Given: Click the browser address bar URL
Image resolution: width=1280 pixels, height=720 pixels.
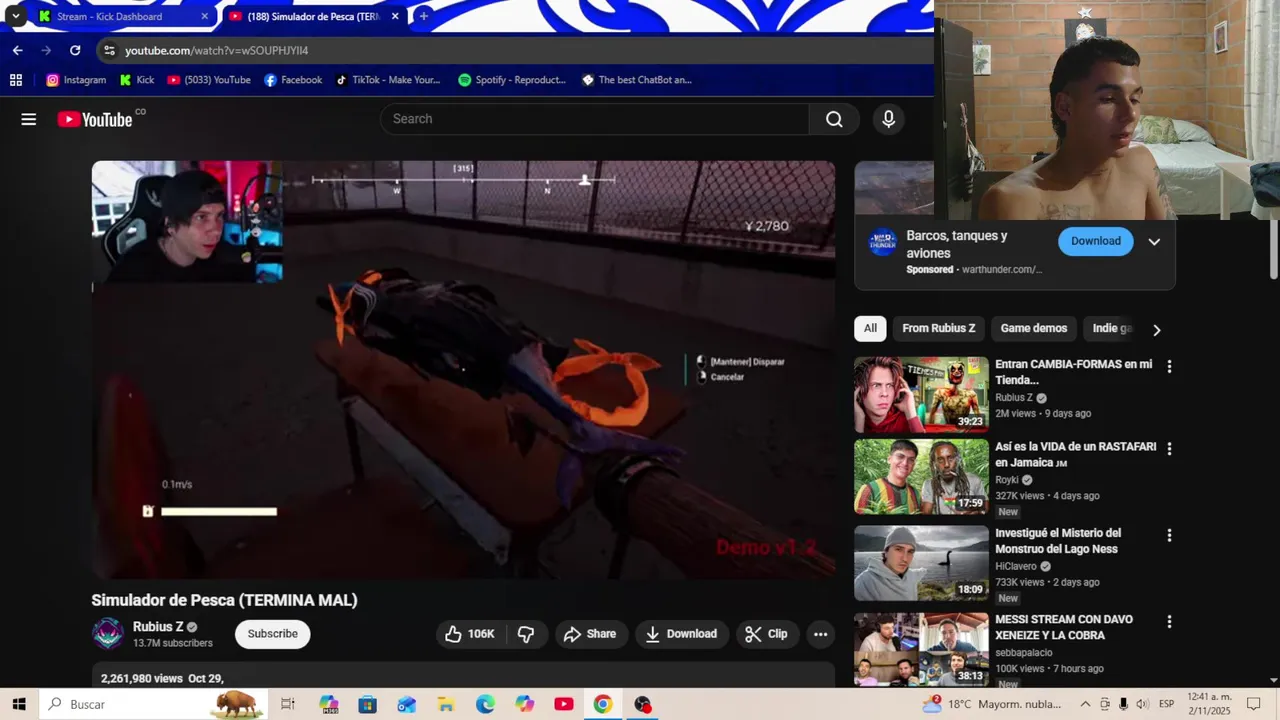Looking at the screenshot, I should pyautogui.click(x=217, y=50).
